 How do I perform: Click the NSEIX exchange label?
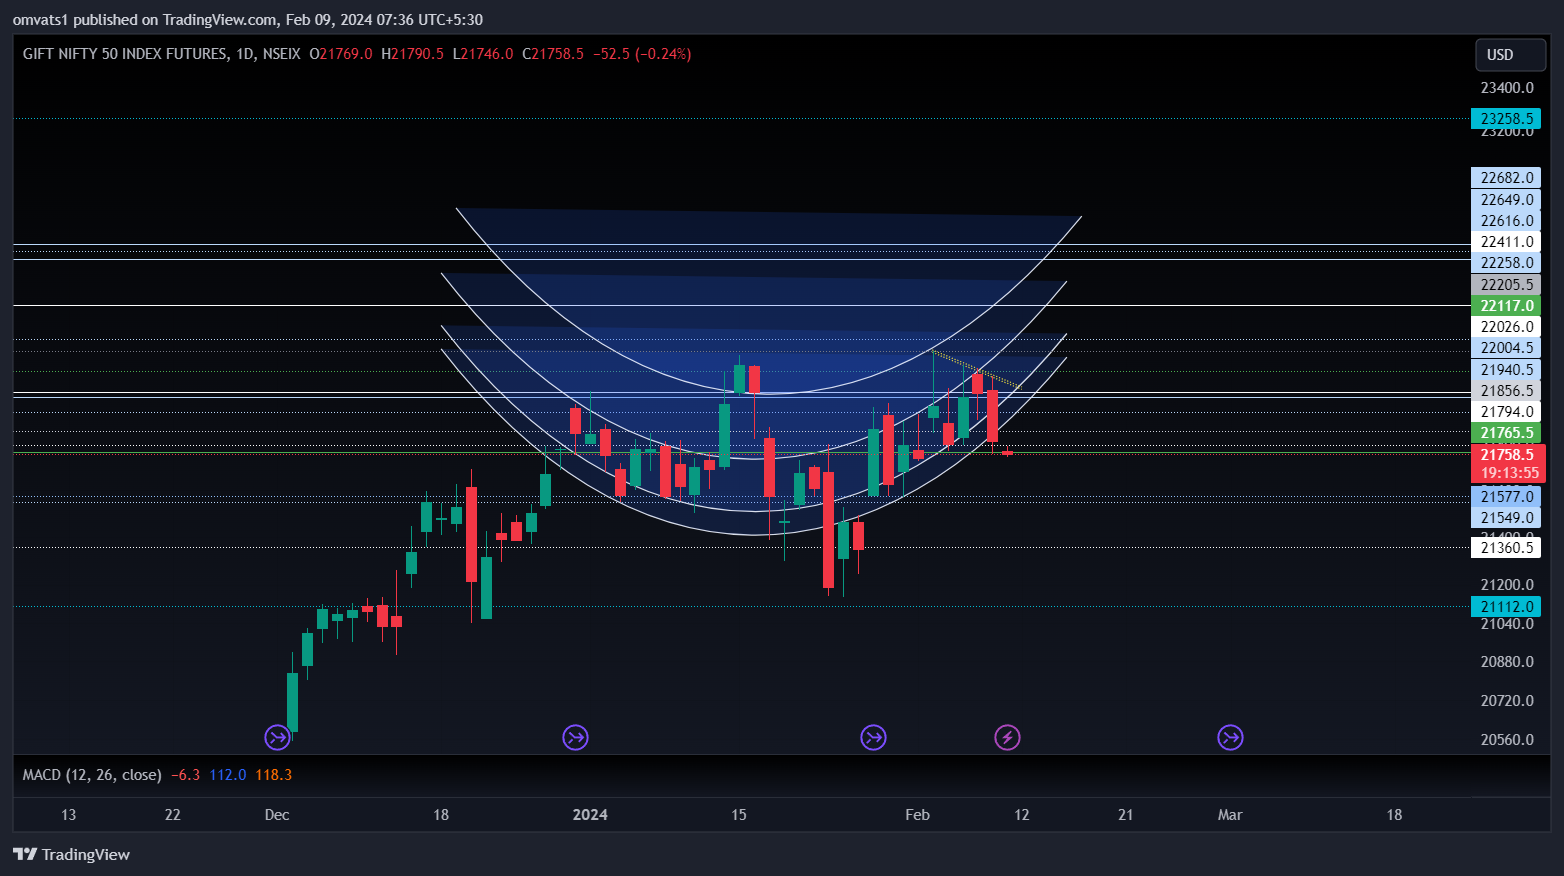[281, 54]
